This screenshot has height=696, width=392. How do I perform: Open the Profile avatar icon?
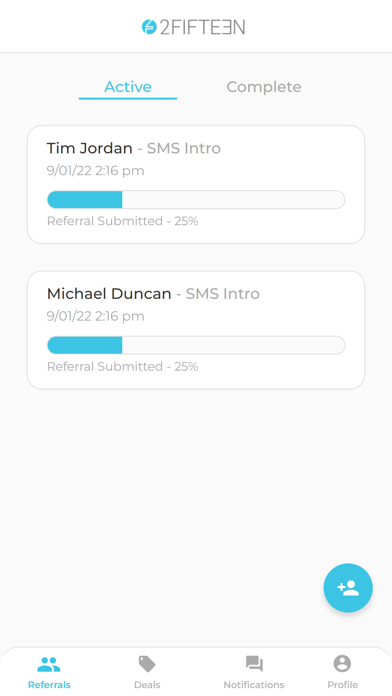(342, 664)
